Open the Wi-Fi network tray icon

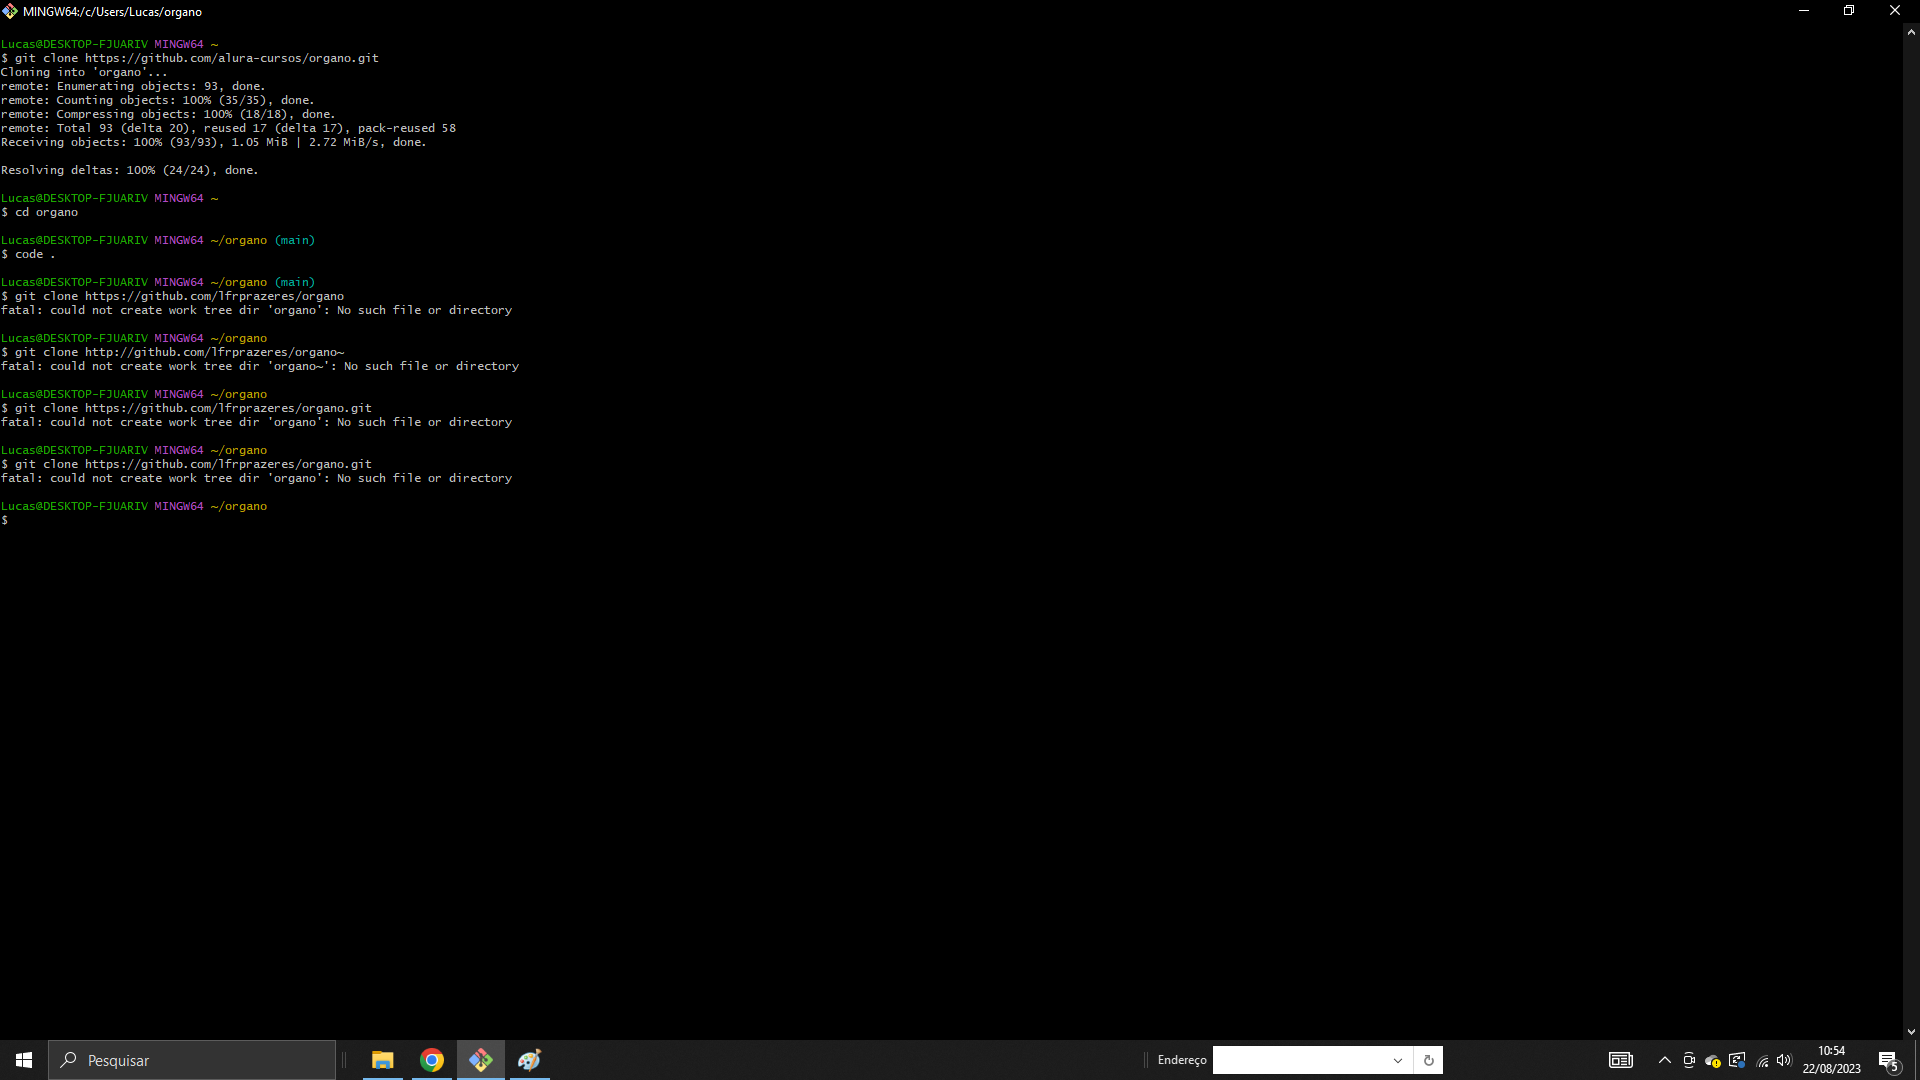coord(1762,1060)
